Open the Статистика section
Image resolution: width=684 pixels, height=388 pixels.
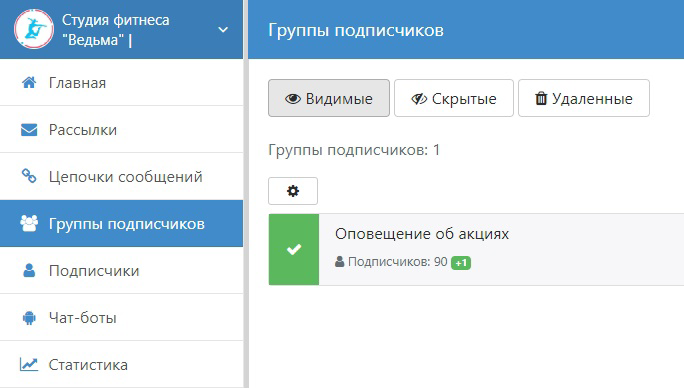pos(121,364)
